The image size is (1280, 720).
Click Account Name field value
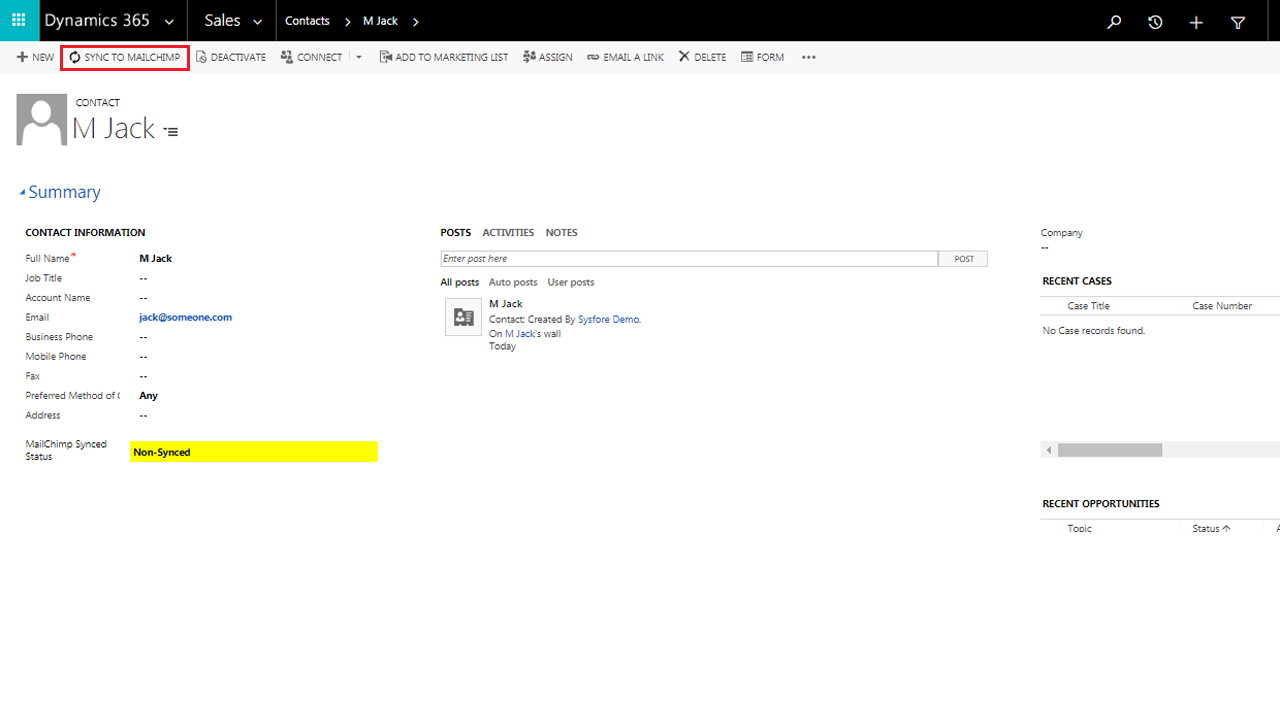[144, 297]
